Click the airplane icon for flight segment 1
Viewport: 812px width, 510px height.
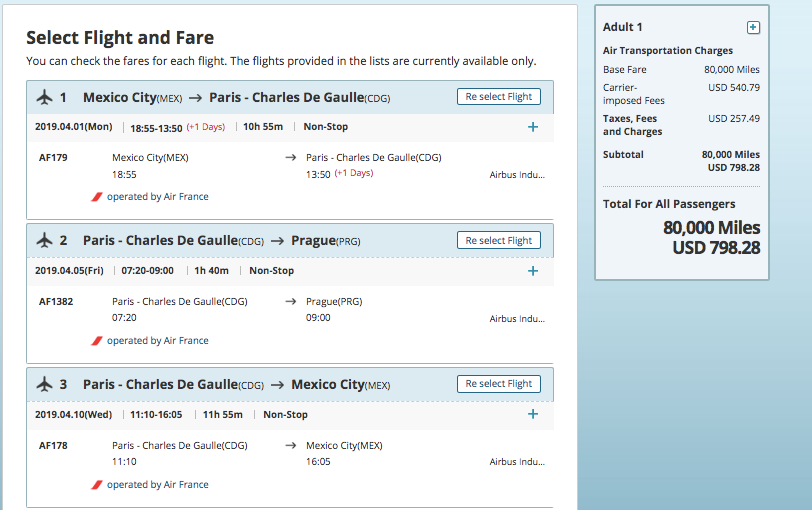[x=43, y=97]
